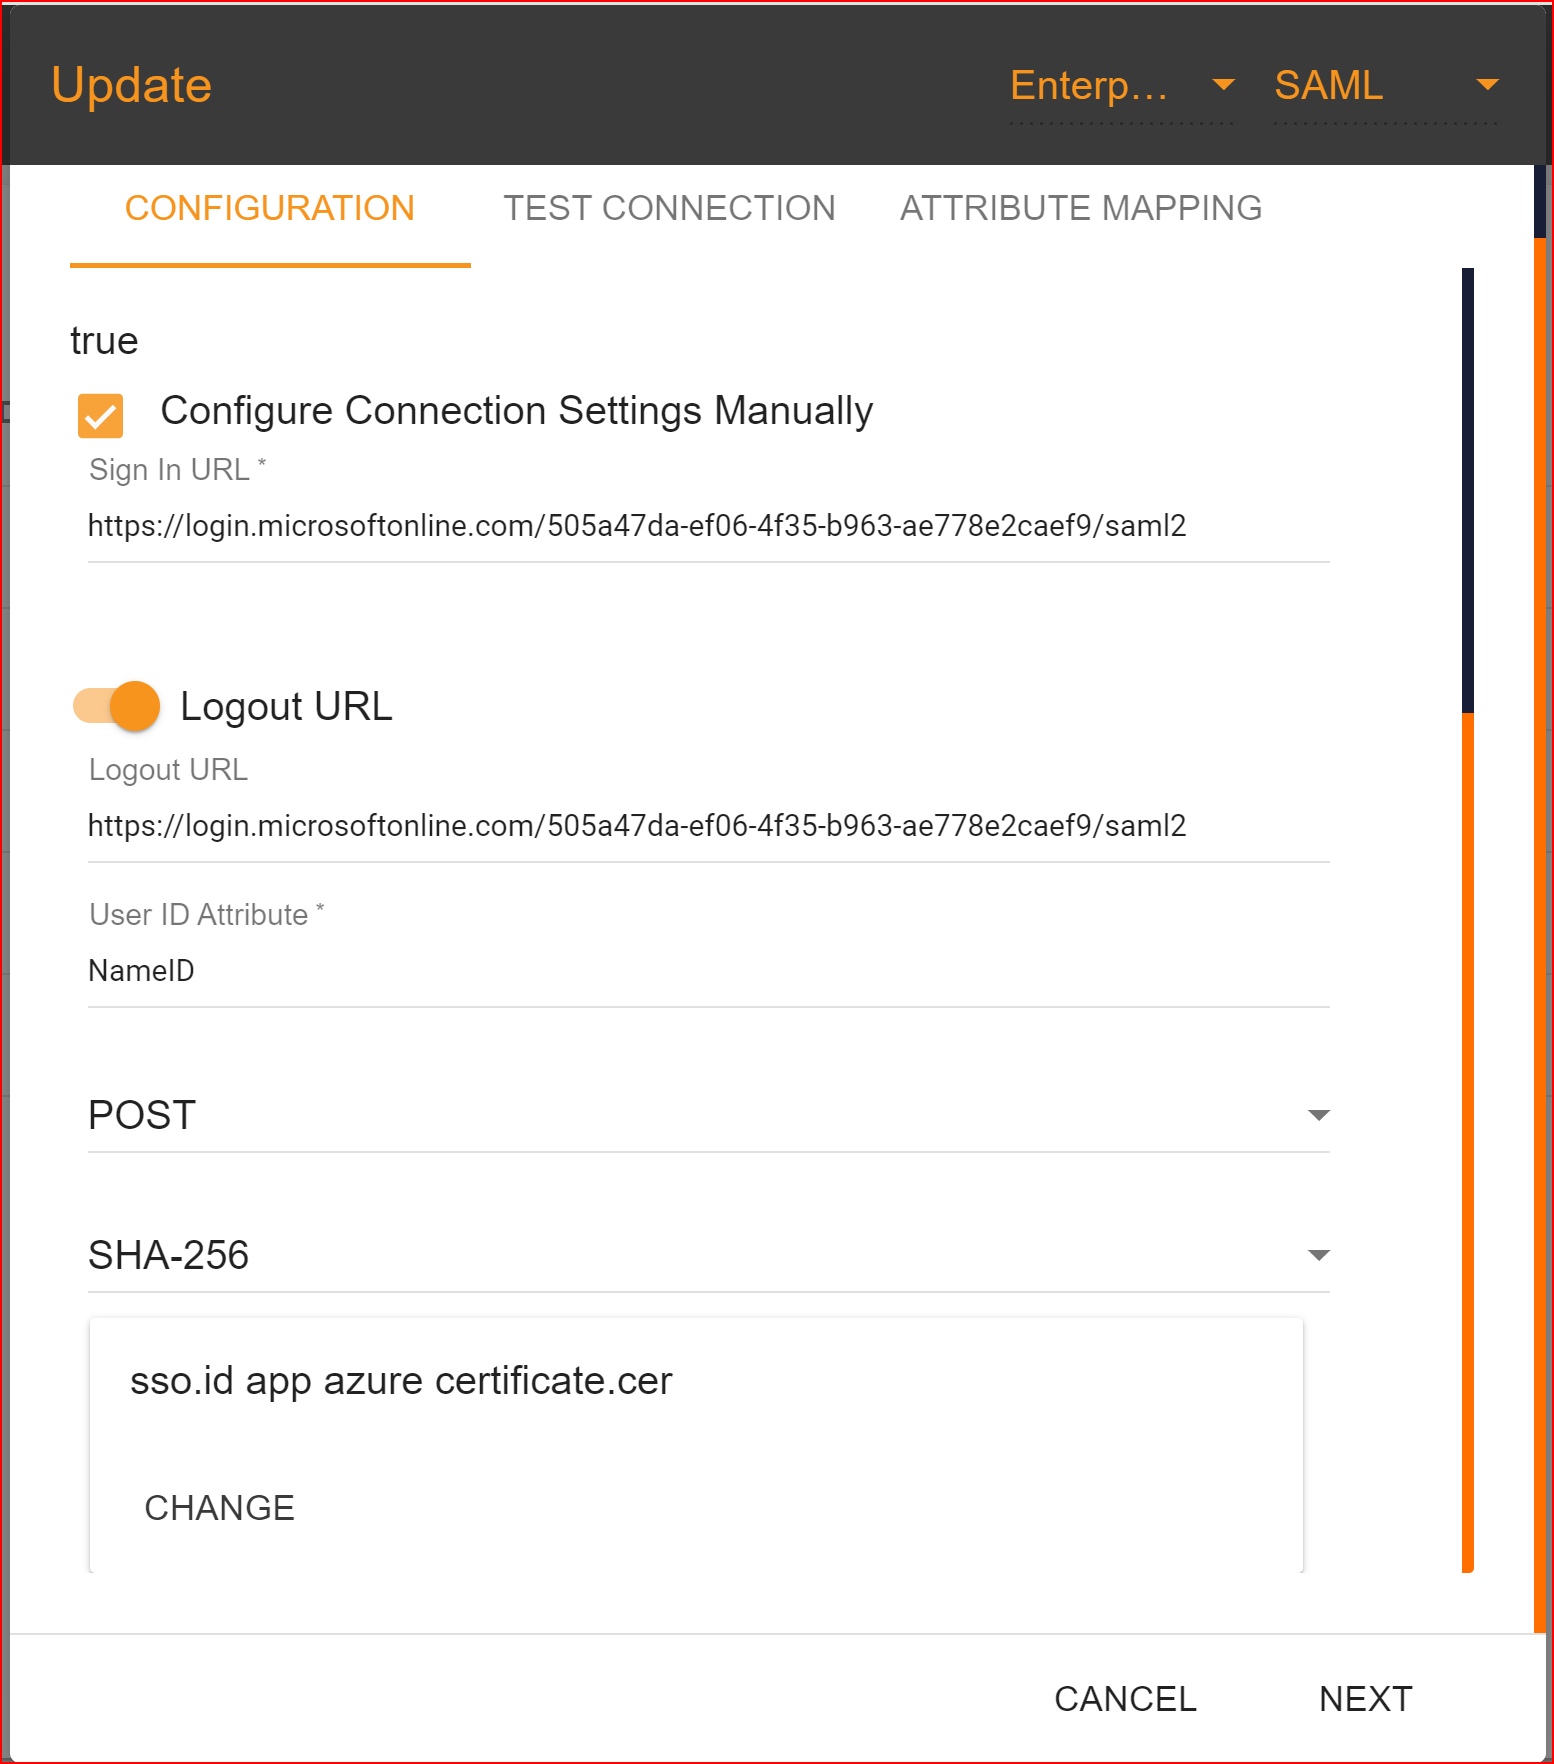Click the CHANGE certificate button
This screenshot has width=1554, height=1764.
point(220,1507)
